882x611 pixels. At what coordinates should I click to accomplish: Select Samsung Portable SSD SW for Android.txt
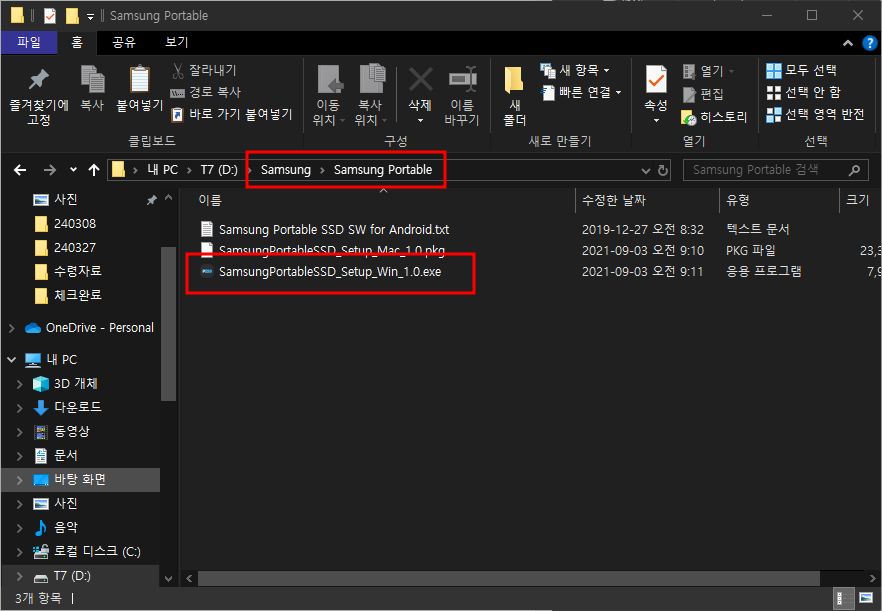(x=334, y=230)
